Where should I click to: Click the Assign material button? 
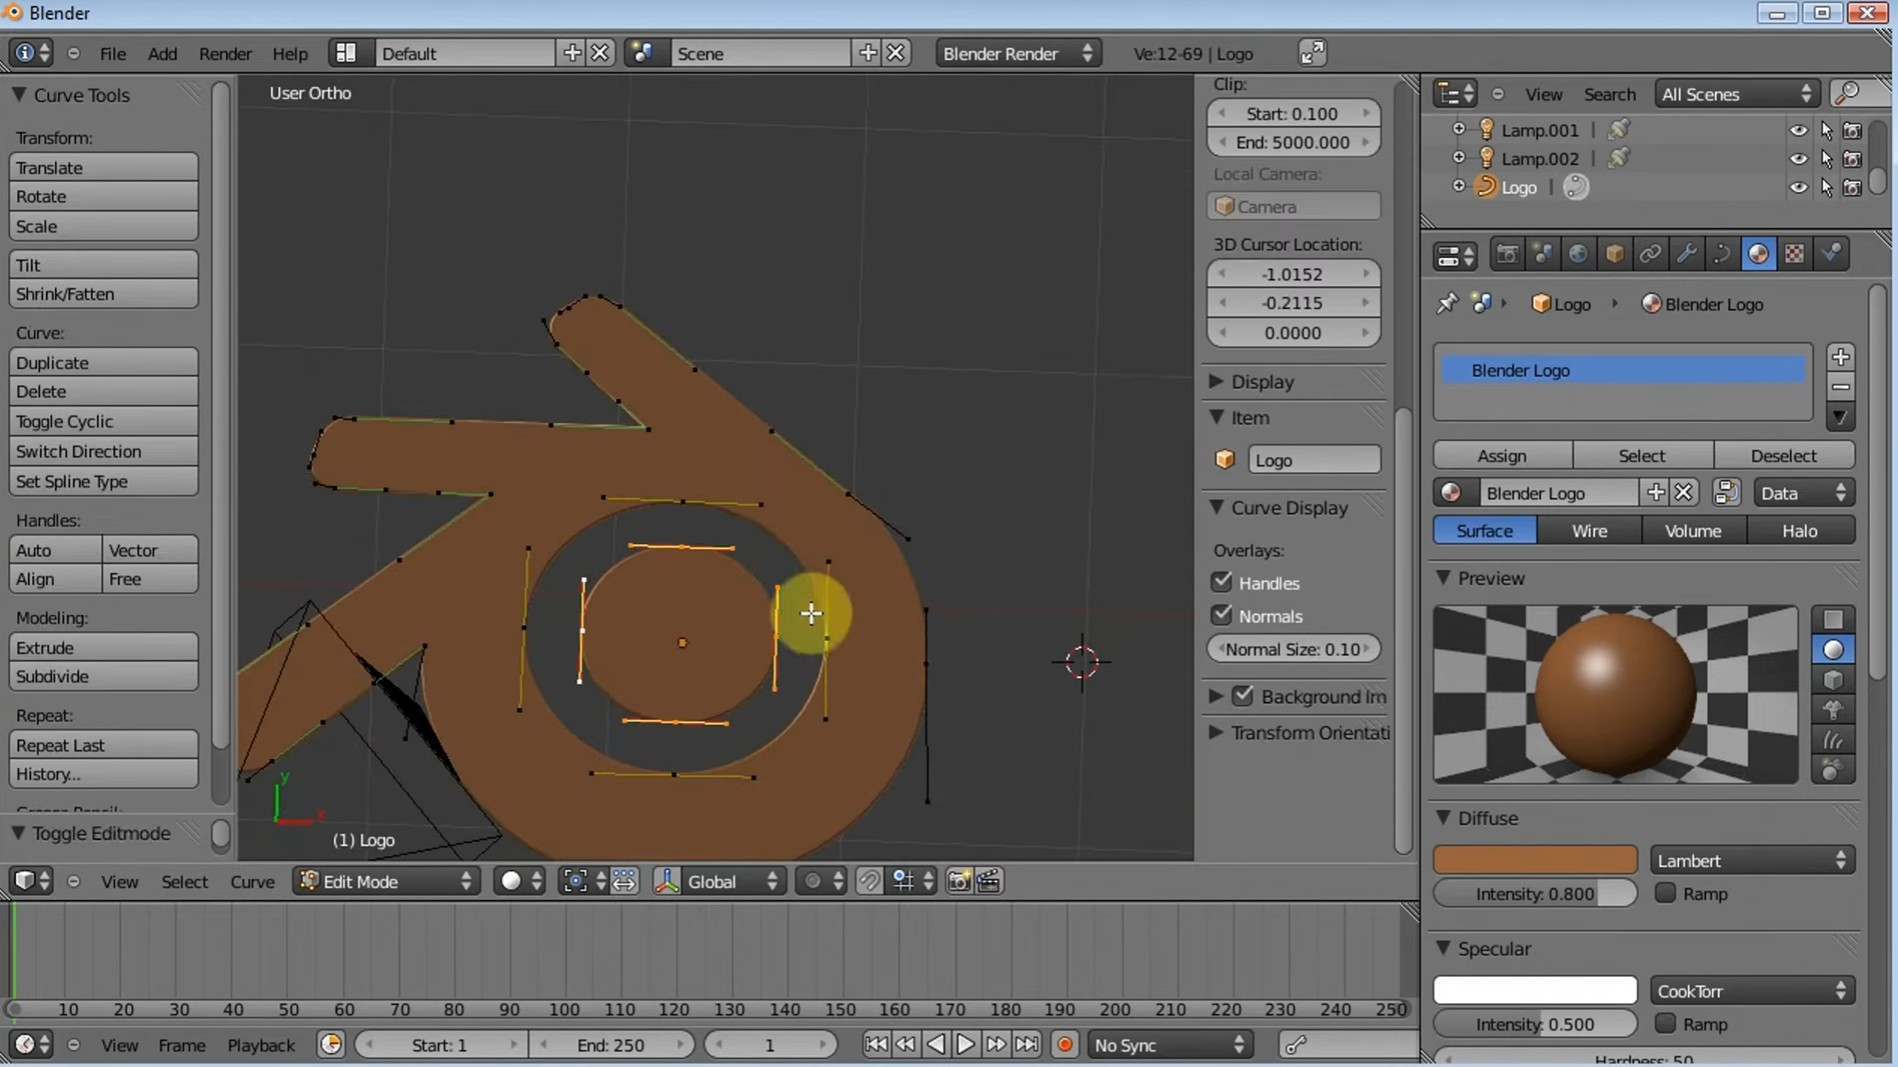[1502, 455]
